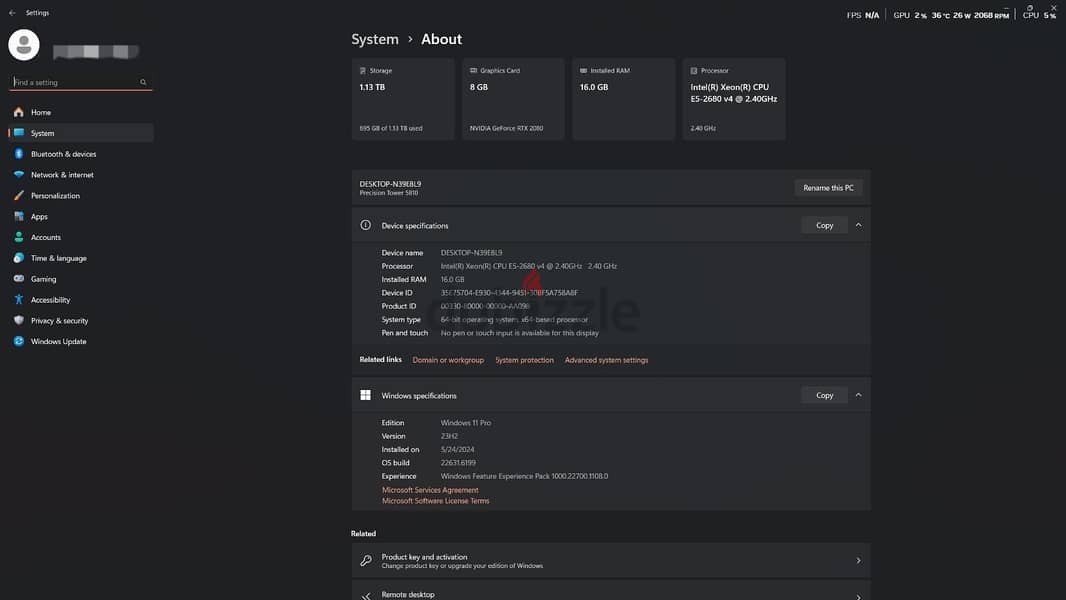The width and height of the screenshot is (1066, 600).
Task: Click the System monitor icon
Action: tap(19, 133)
